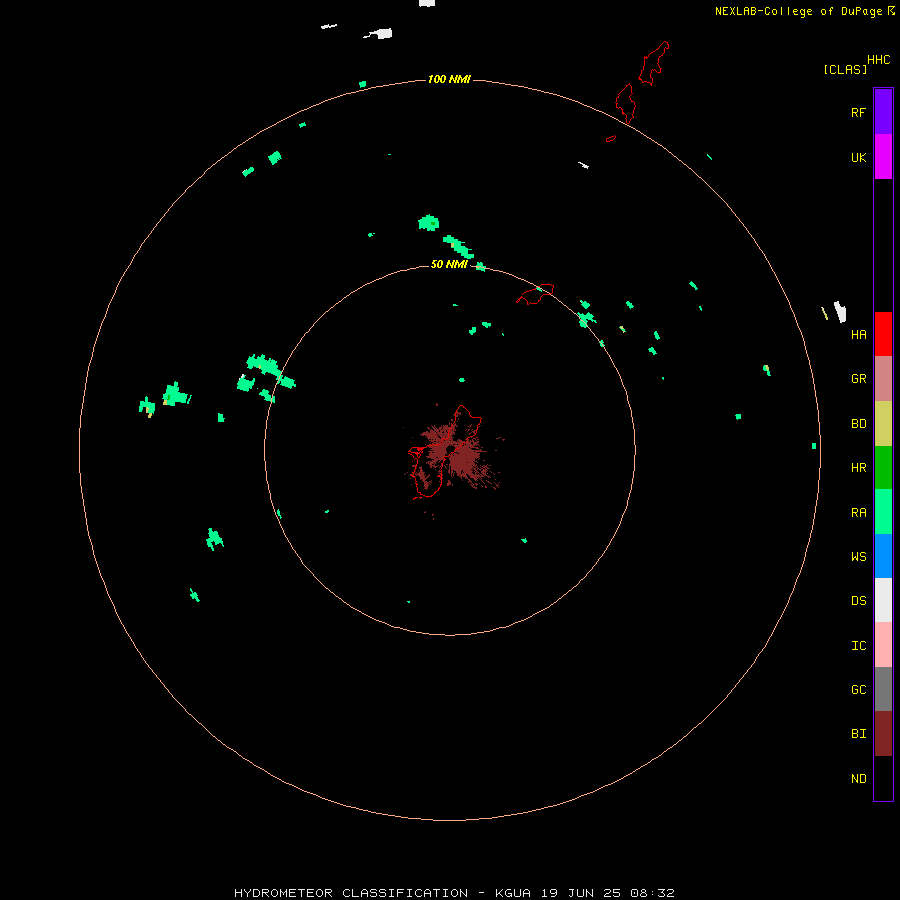Pick the RA light green legend swatch

pyautogui.click(x=883, y=511)
